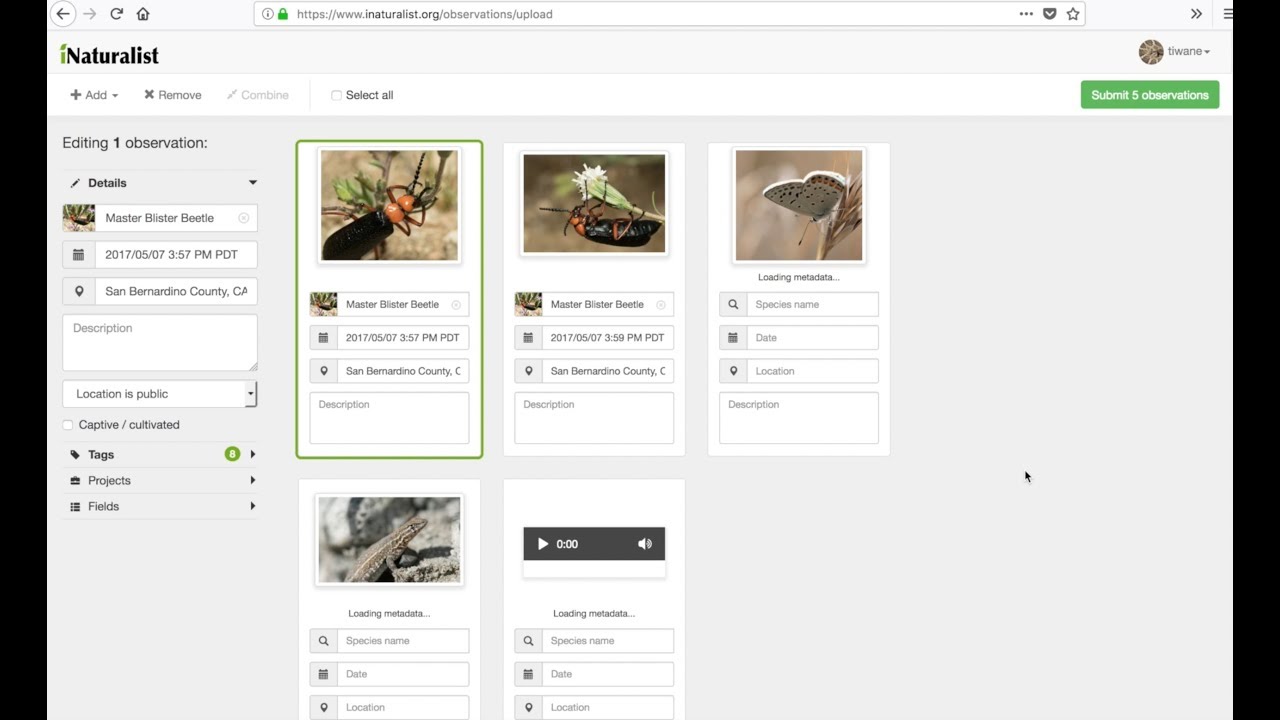Open the Add dropdown menu
Screen dimensions: 1280x720
[94, 95]
